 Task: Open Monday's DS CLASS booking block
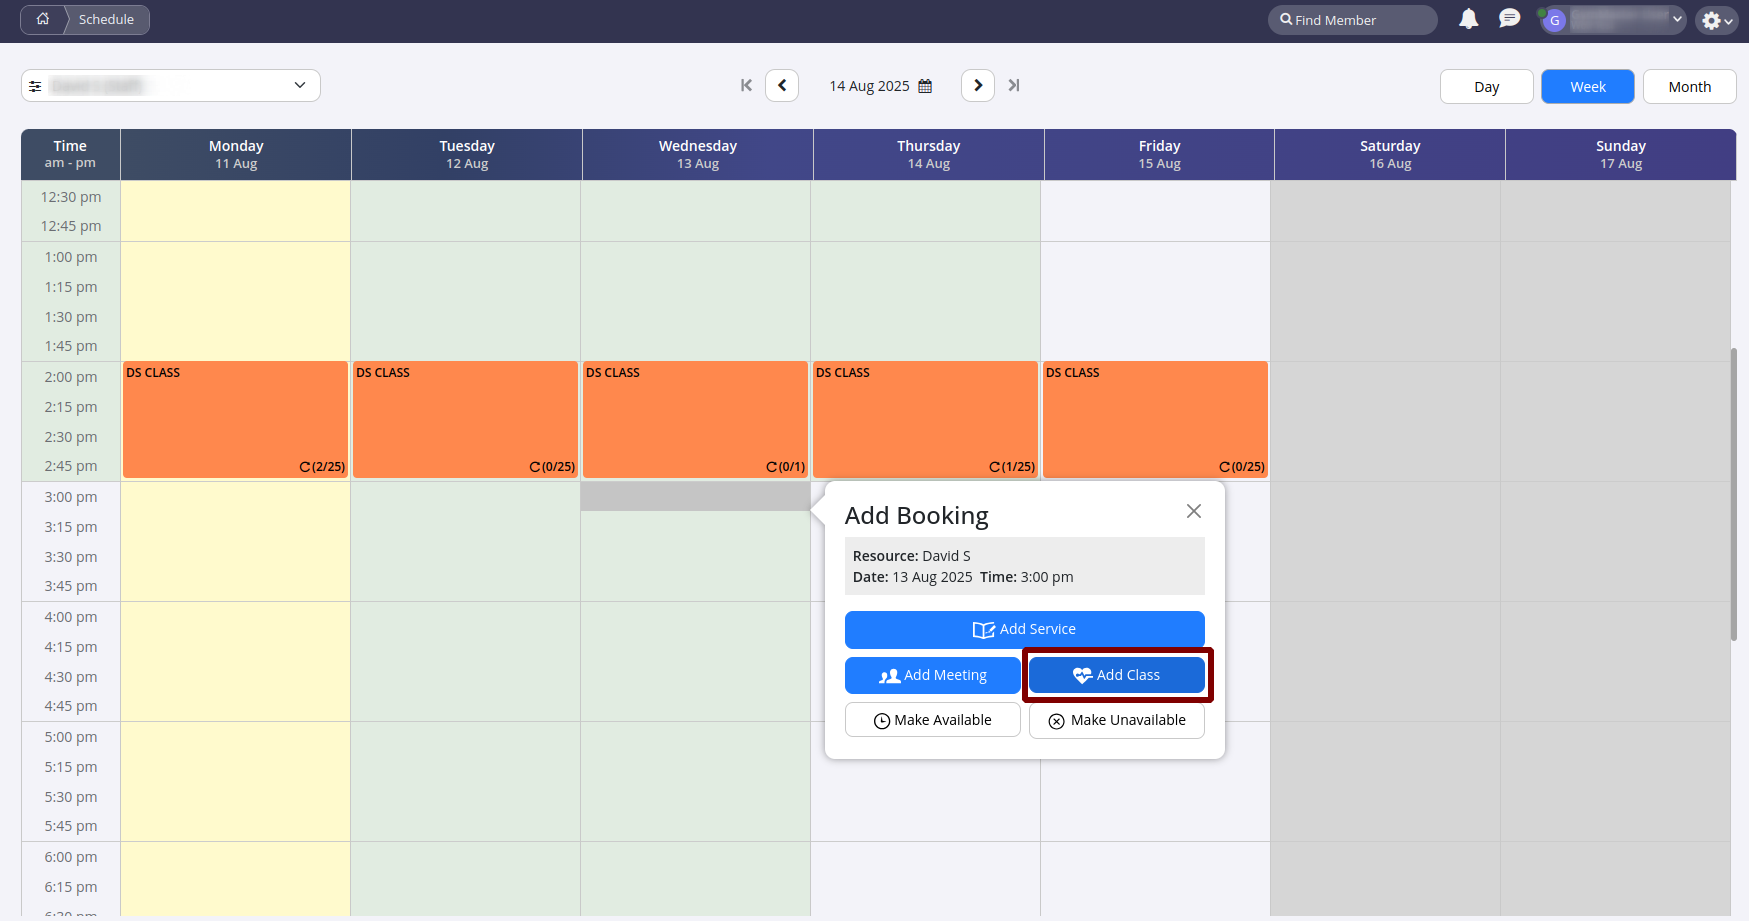tap(235, 419)
